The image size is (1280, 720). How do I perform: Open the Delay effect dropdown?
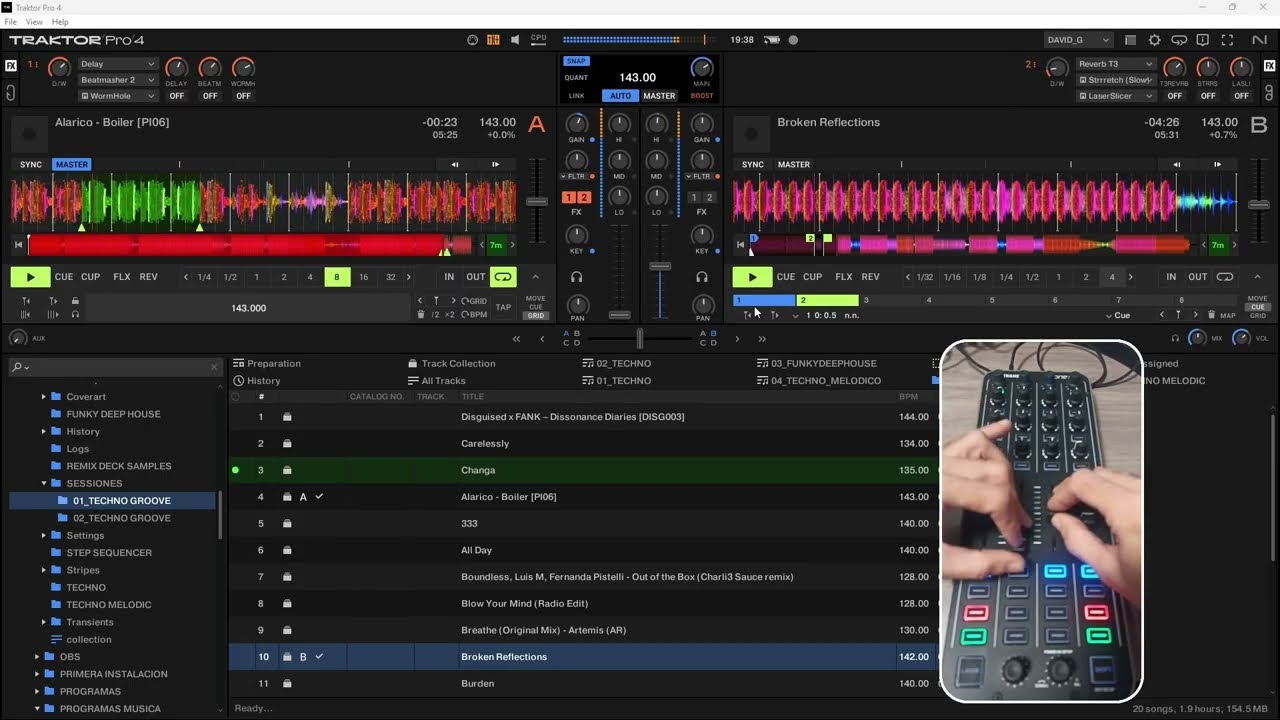pyautogui.click(x=118, y=64)
